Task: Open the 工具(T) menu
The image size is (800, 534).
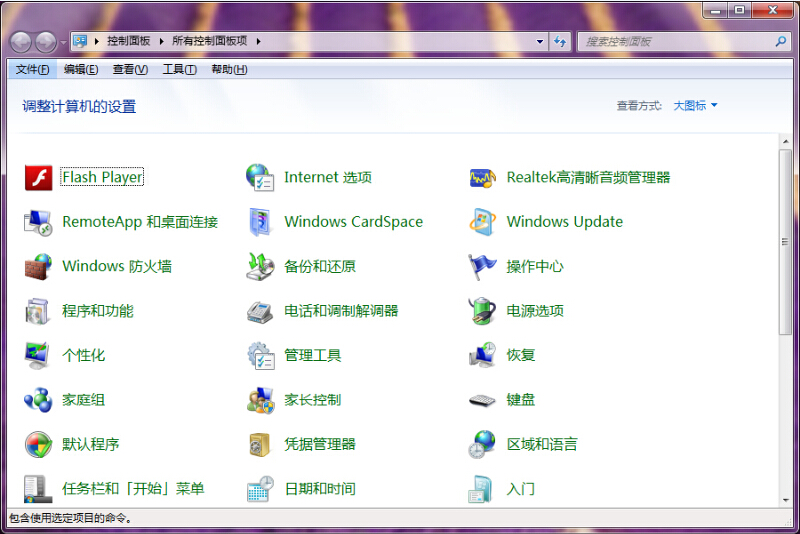Action: pos(180,70)
